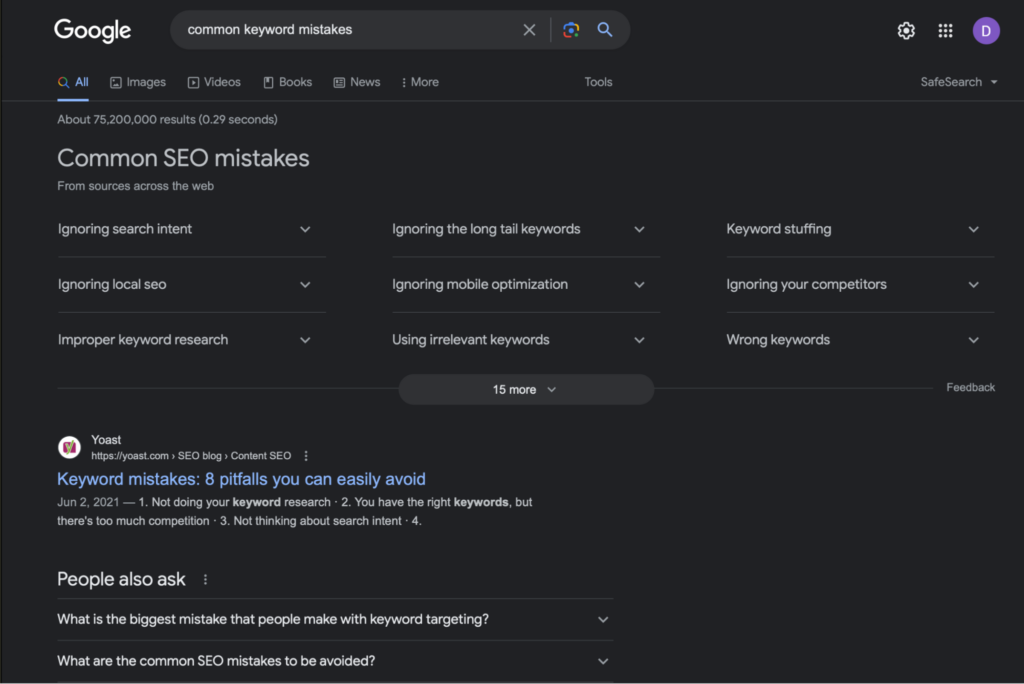Screen dimensions: 1024x684
Task: Click the Yoast site favicon
Action: click(x=69, y=448)
